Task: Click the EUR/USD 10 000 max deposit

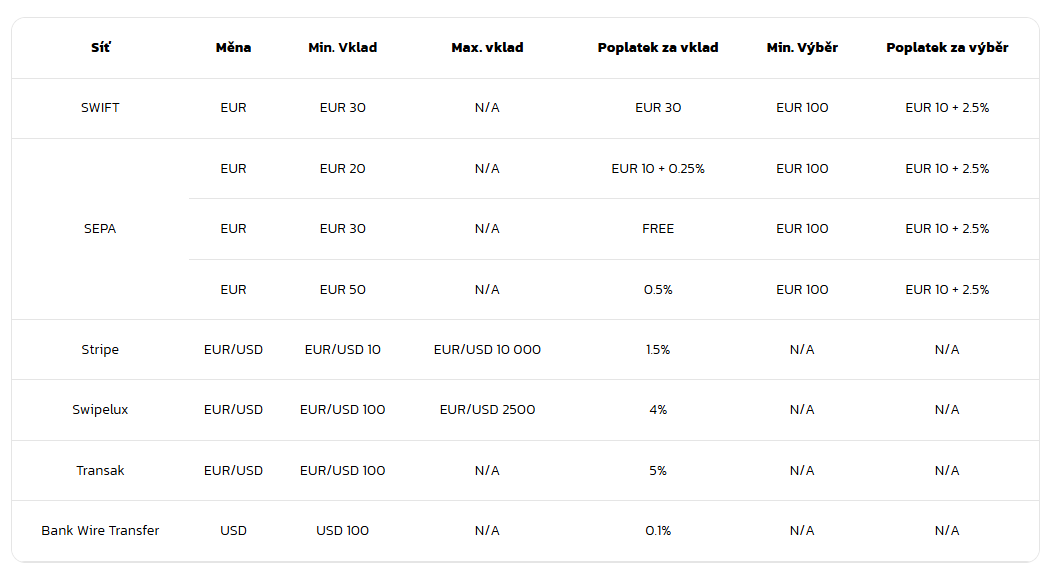Action: pos(487,350)
